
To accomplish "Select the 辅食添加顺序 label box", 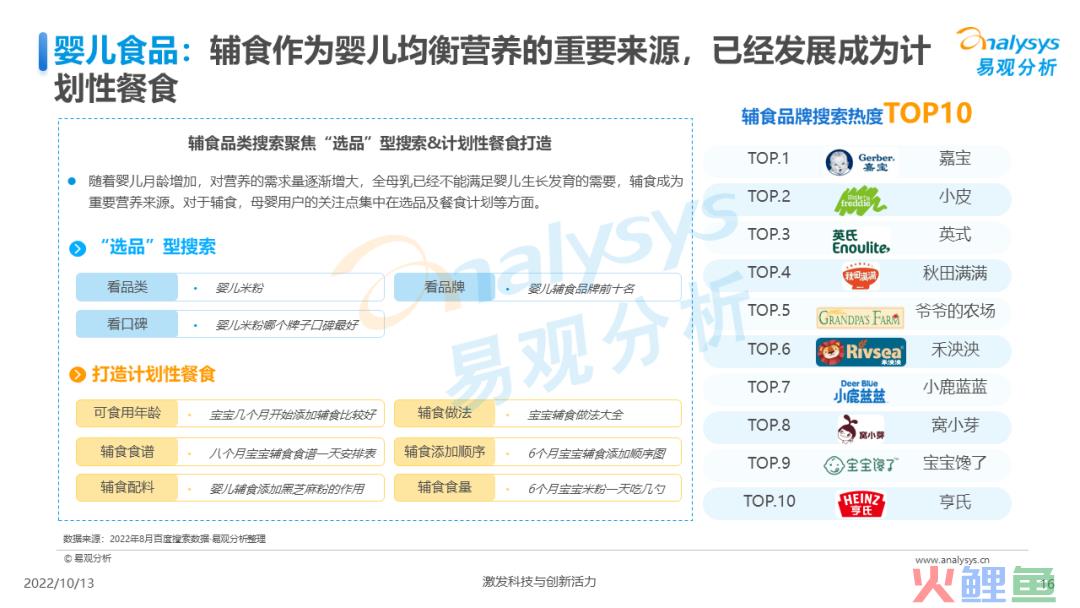I will pyautogui.click(x=444, y=452).
